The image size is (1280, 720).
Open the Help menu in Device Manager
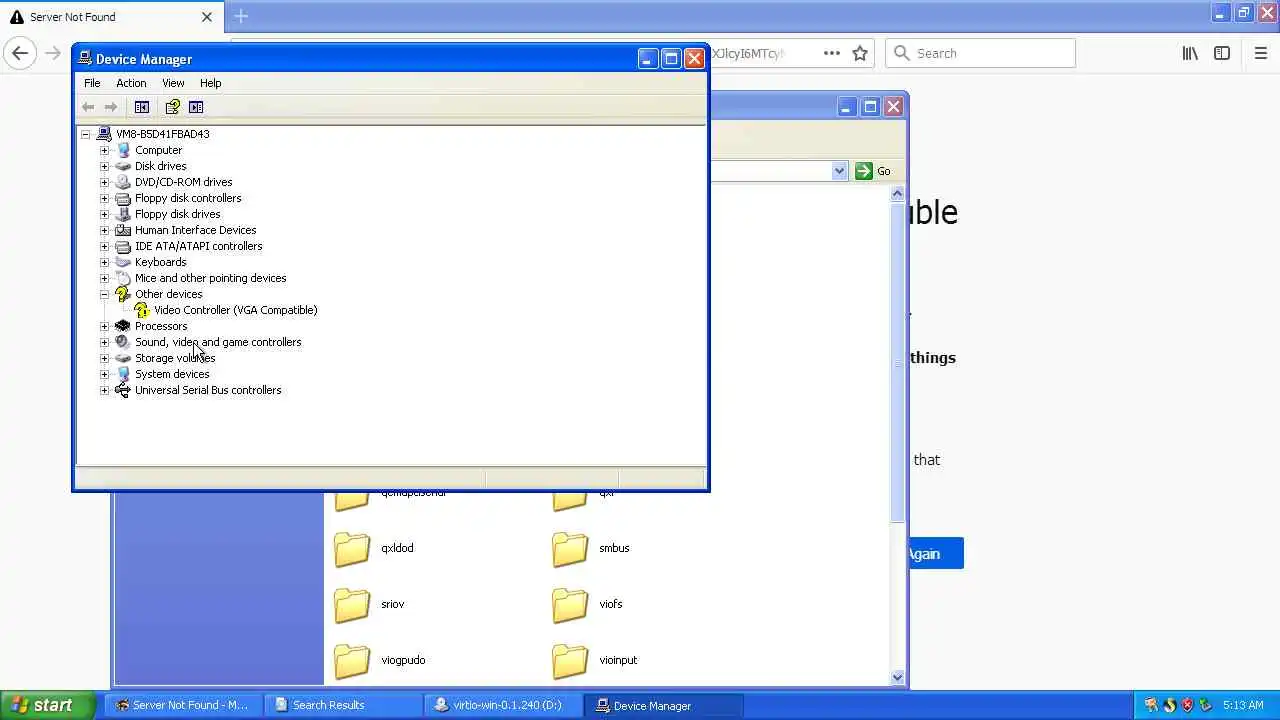point(210,83)
